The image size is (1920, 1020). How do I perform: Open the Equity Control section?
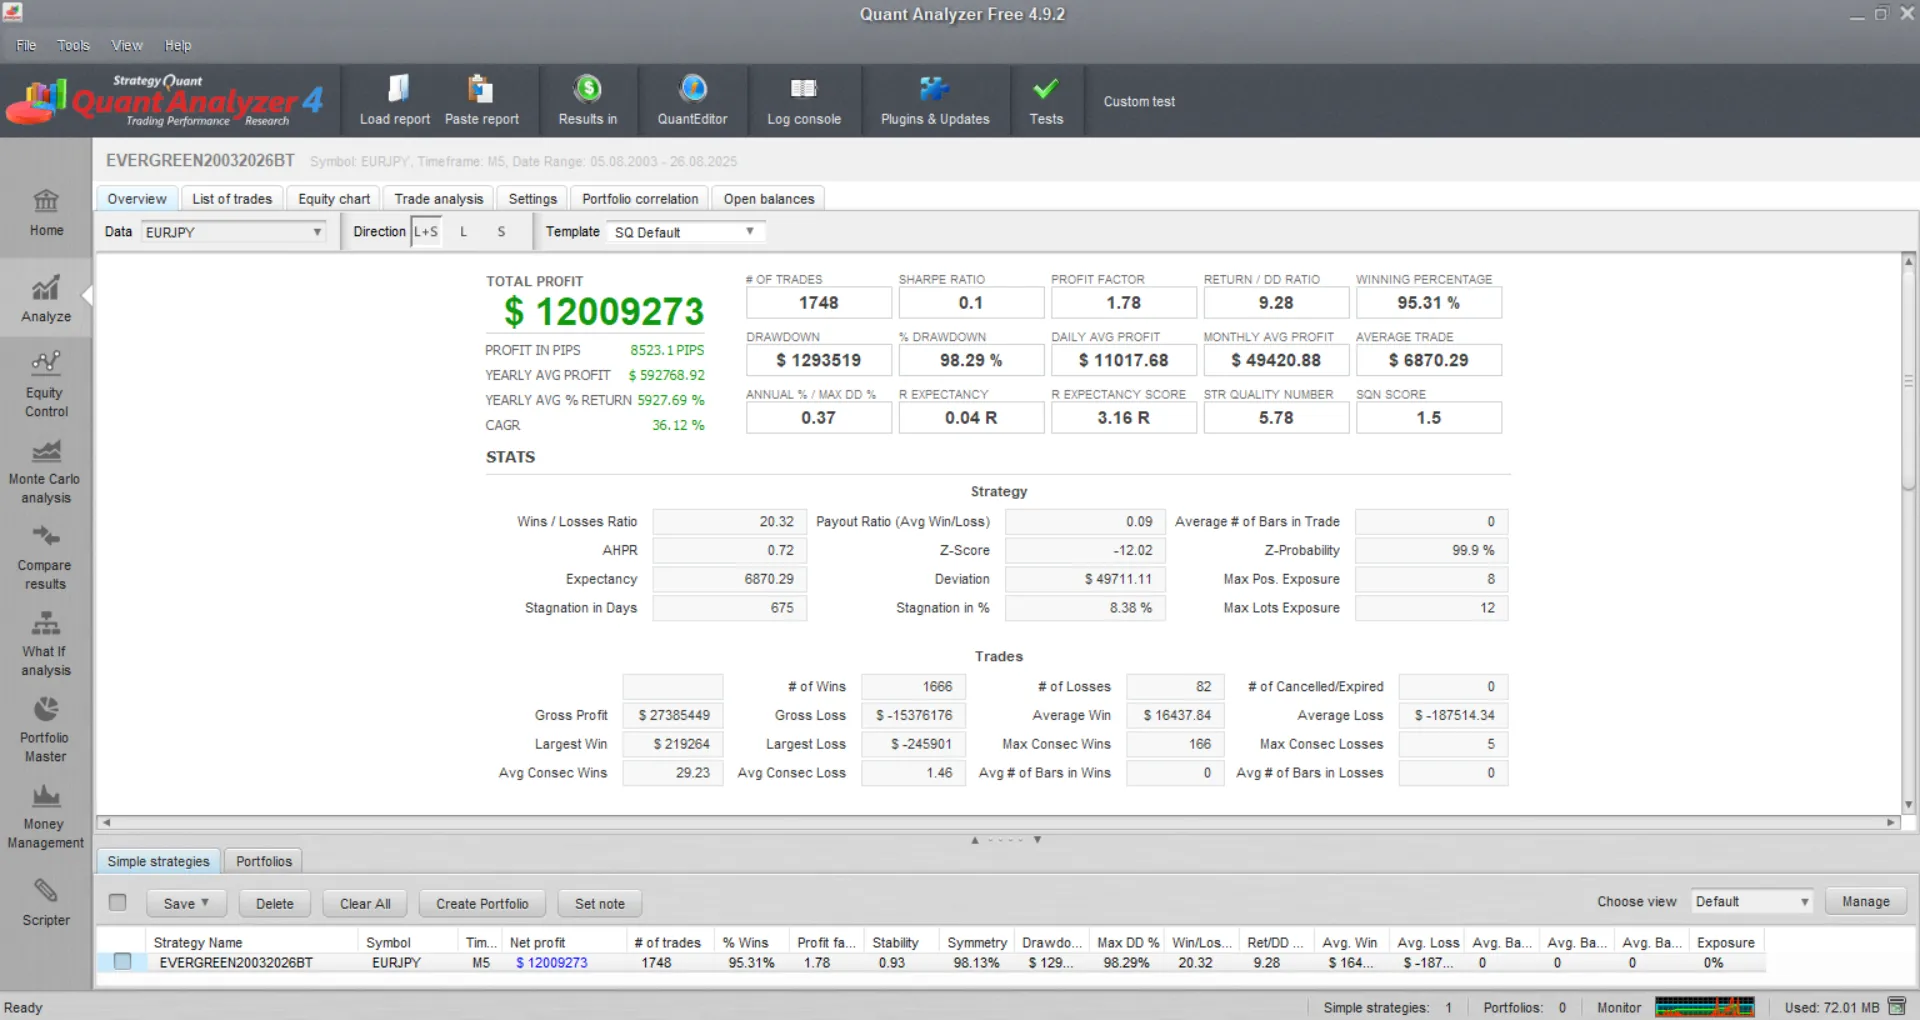point(46,385)
